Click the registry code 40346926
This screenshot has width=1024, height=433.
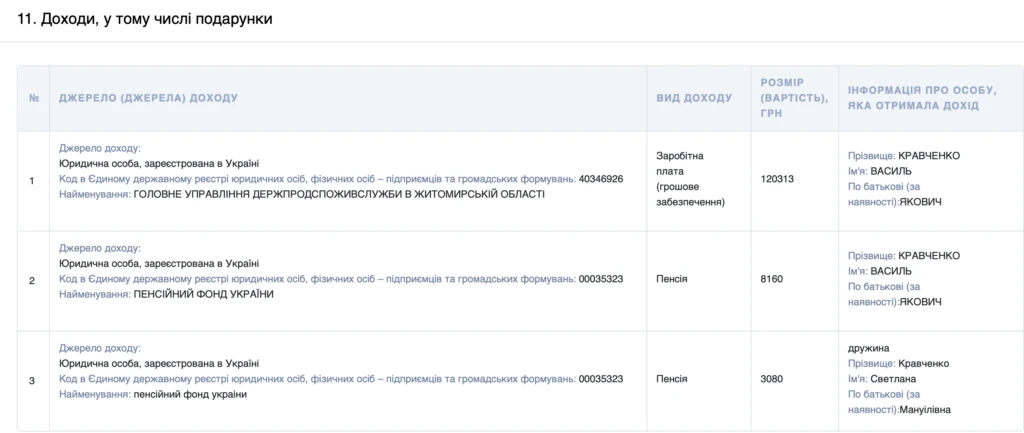600,179
